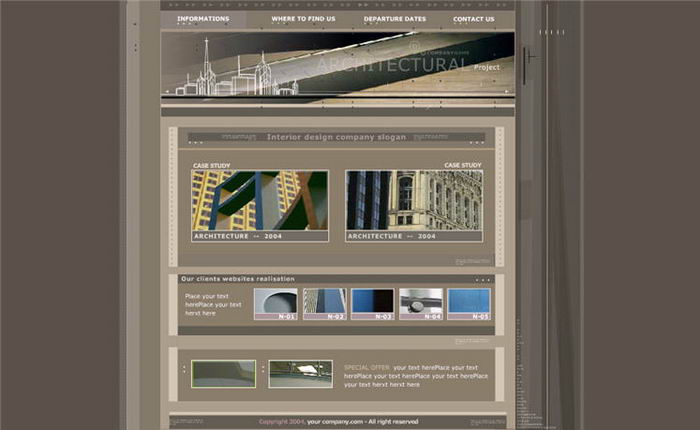Select client thumbnail N-03
Image resolution: width=700 pixels, height=430 pixels.
click(372, 304)
